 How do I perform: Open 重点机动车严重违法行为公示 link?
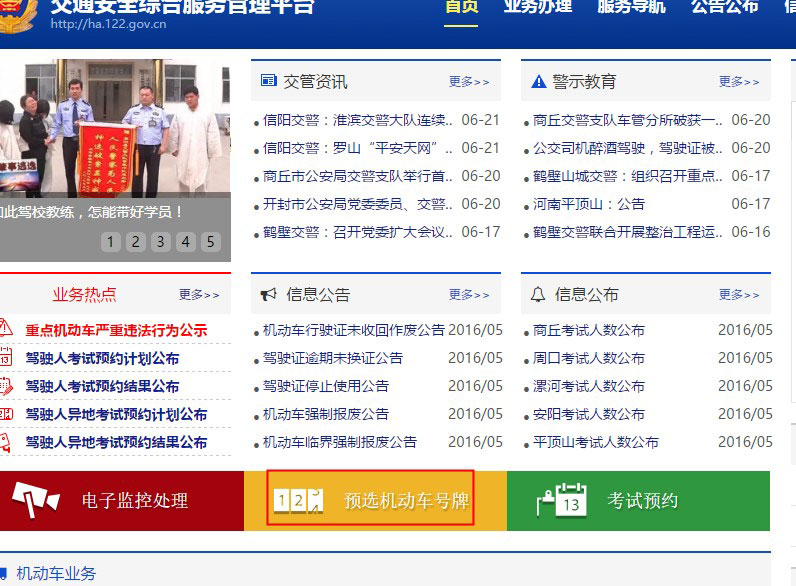(116, 330)
